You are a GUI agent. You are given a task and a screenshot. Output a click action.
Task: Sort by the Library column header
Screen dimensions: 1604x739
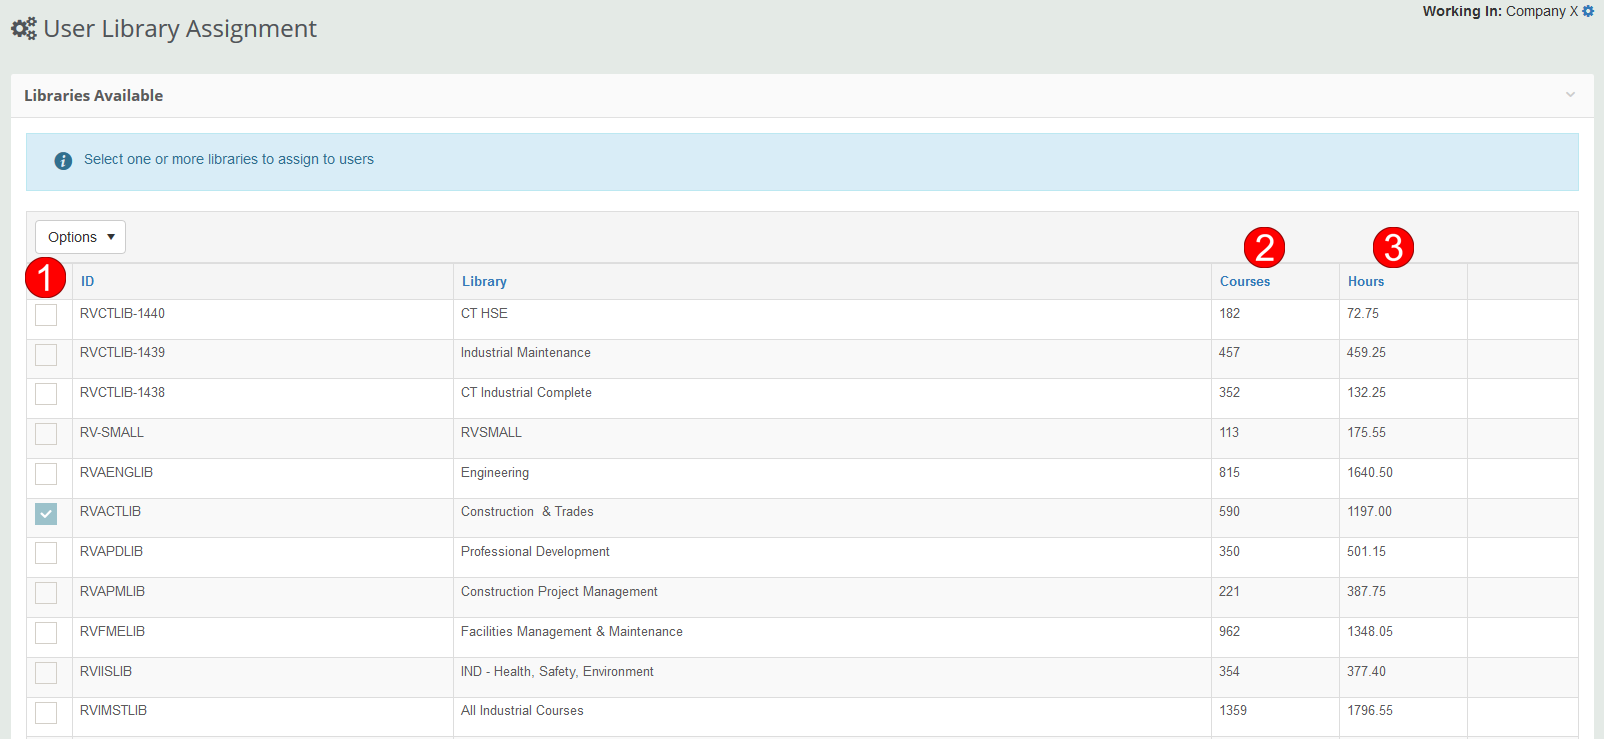coord(484,282)
